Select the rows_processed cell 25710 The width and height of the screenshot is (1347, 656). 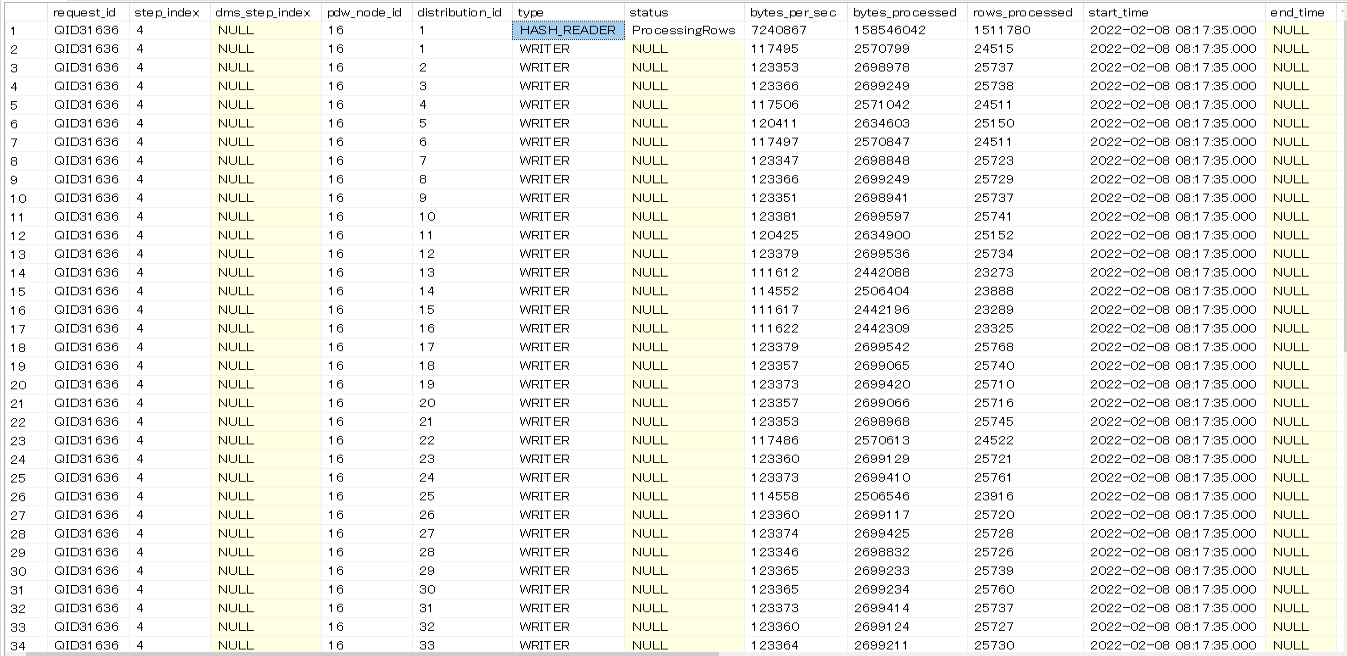[1024, 384]
